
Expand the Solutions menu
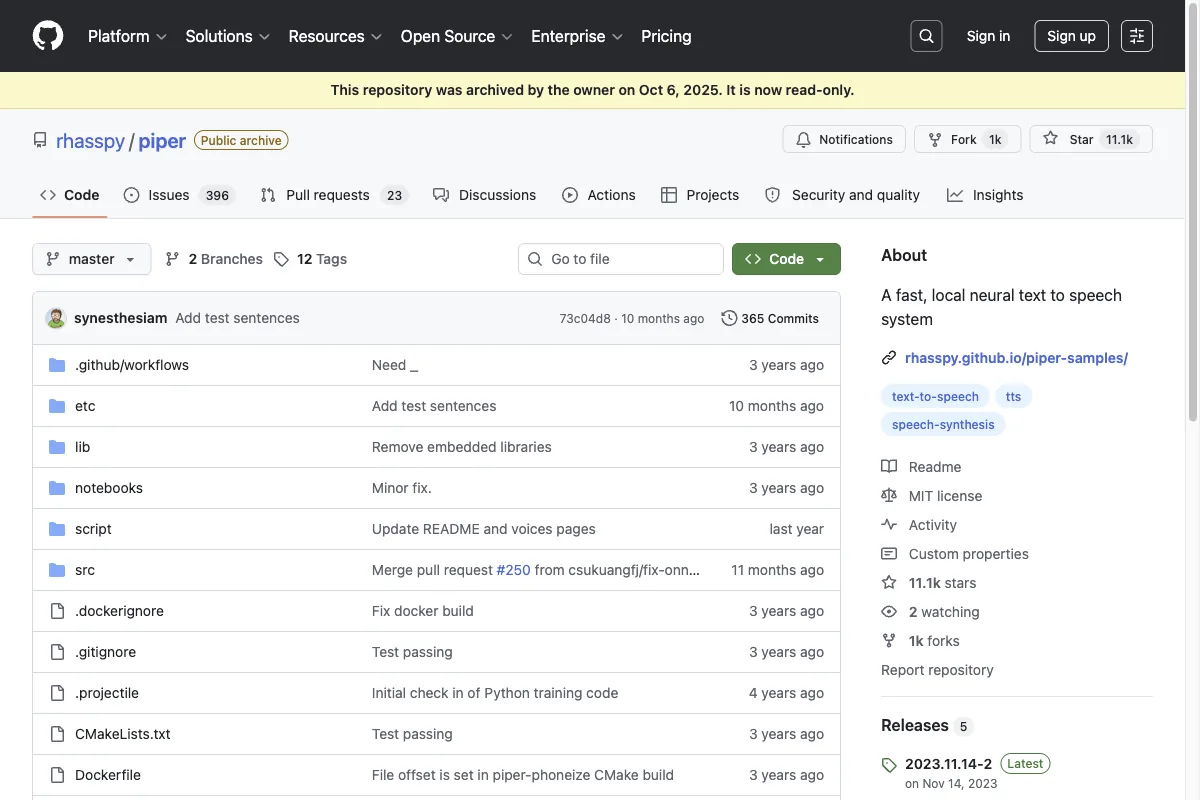[x=228, y=36]
